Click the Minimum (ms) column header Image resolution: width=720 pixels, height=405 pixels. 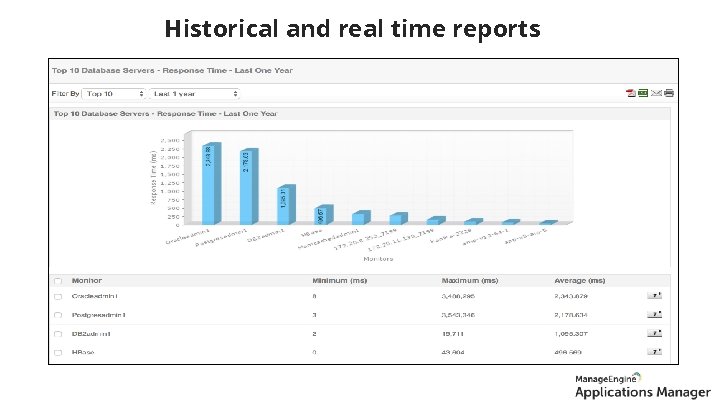tap(339, 281)
